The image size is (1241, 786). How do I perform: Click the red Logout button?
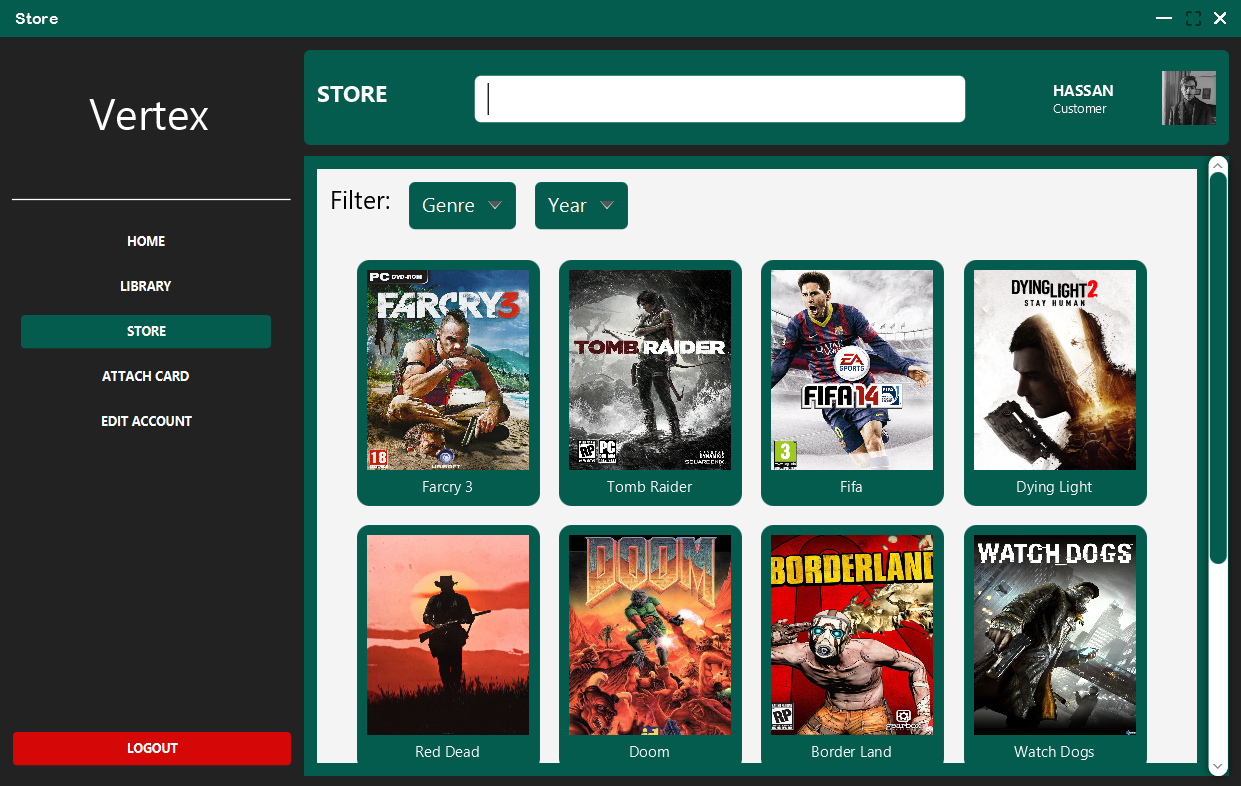click(152, 748)
